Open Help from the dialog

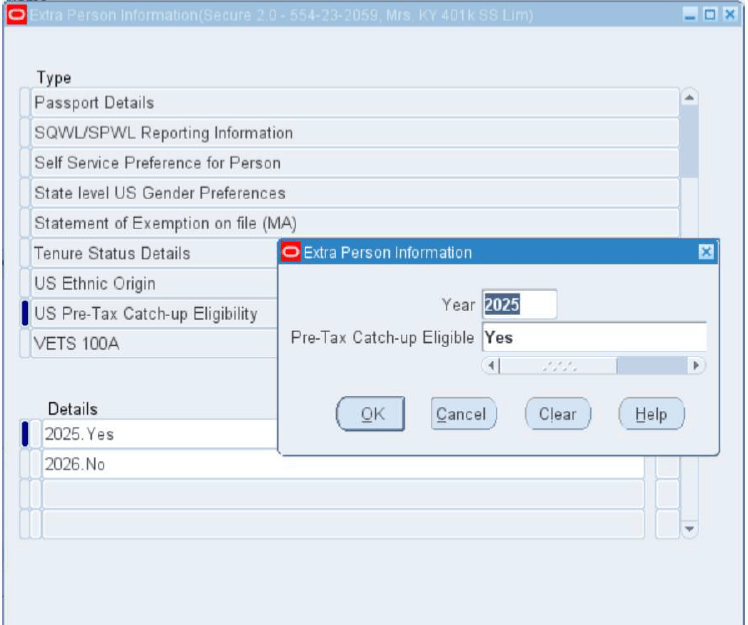(651, 414)
